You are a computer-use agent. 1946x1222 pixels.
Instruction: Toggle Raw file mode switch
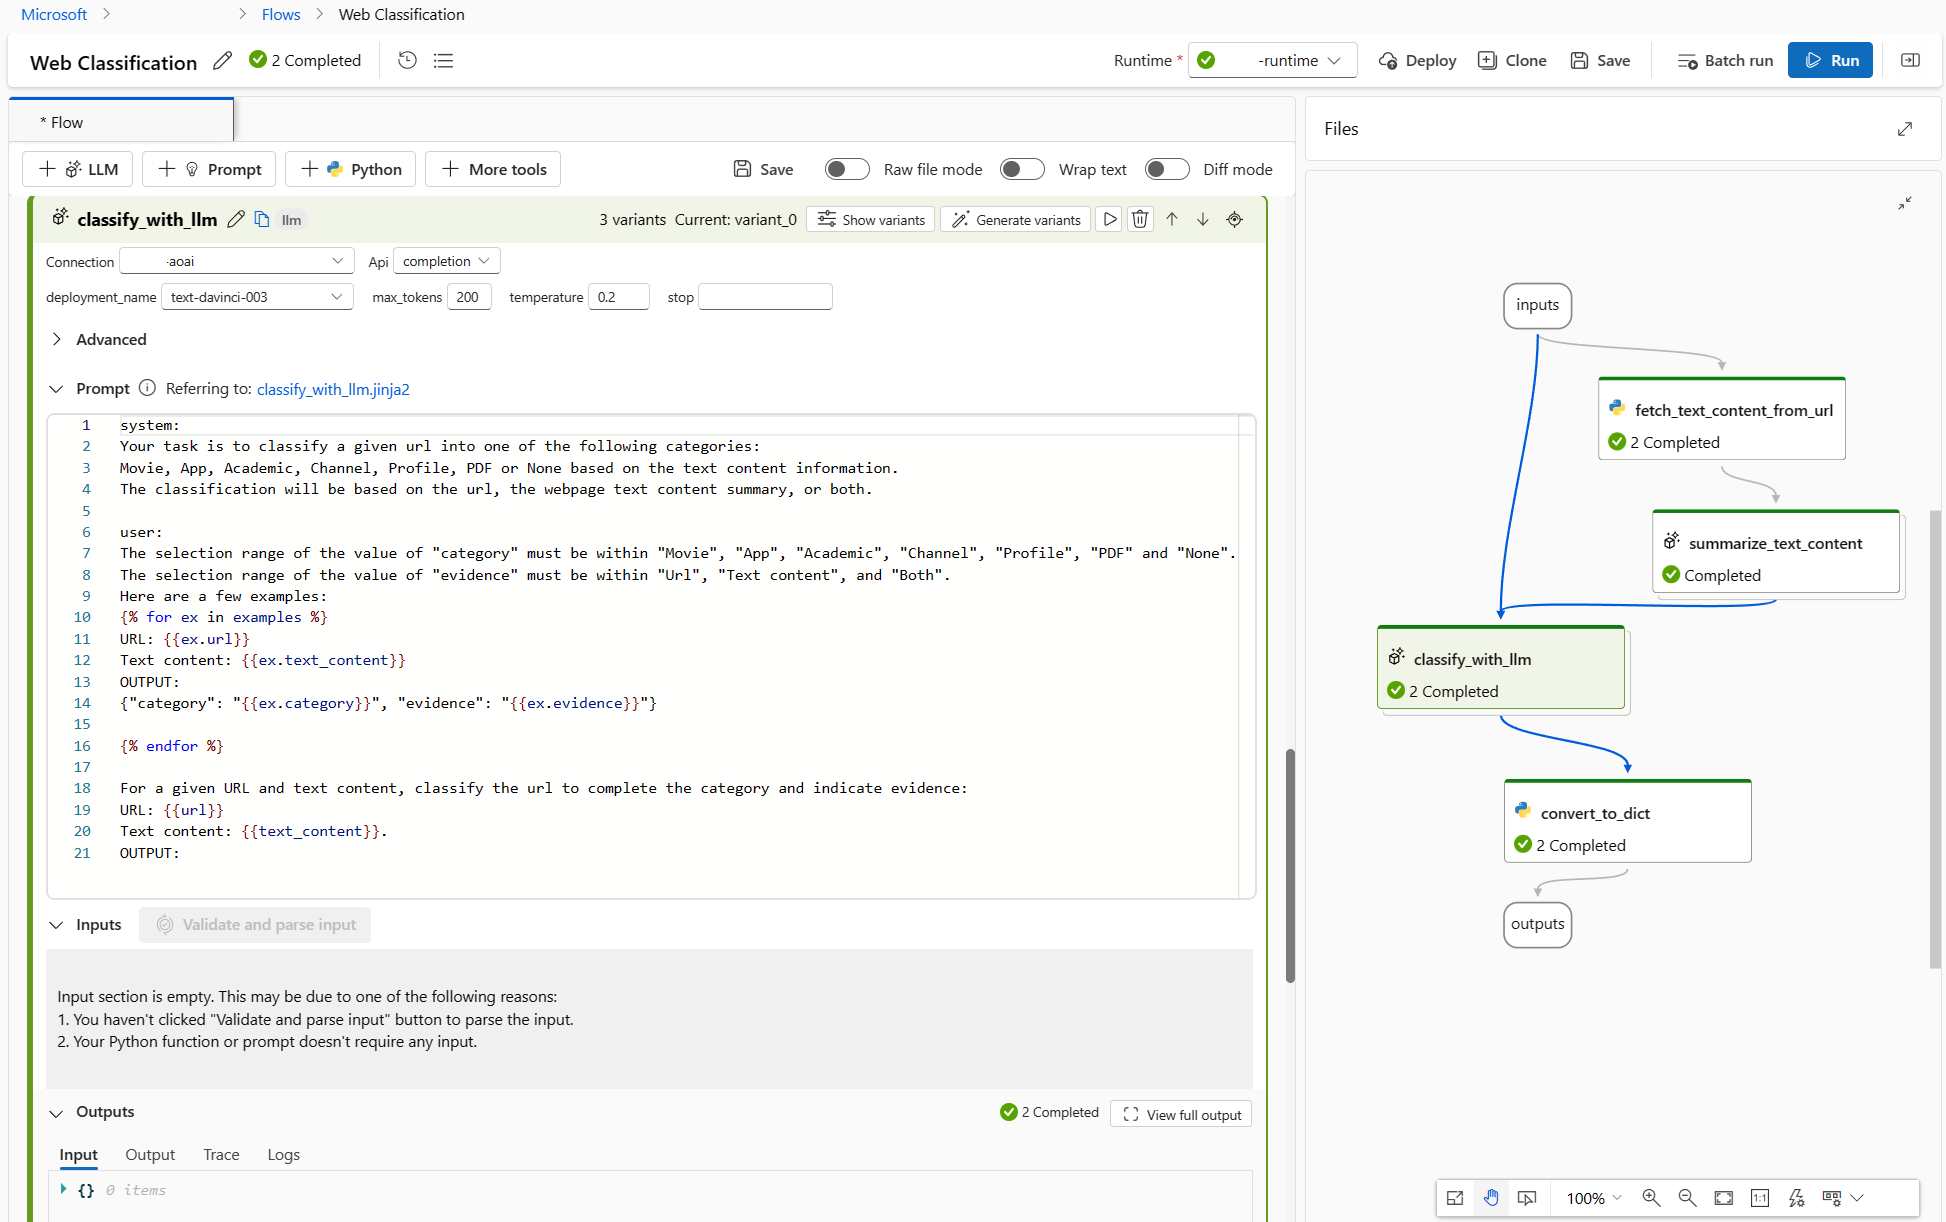click(x=844, y=168)
